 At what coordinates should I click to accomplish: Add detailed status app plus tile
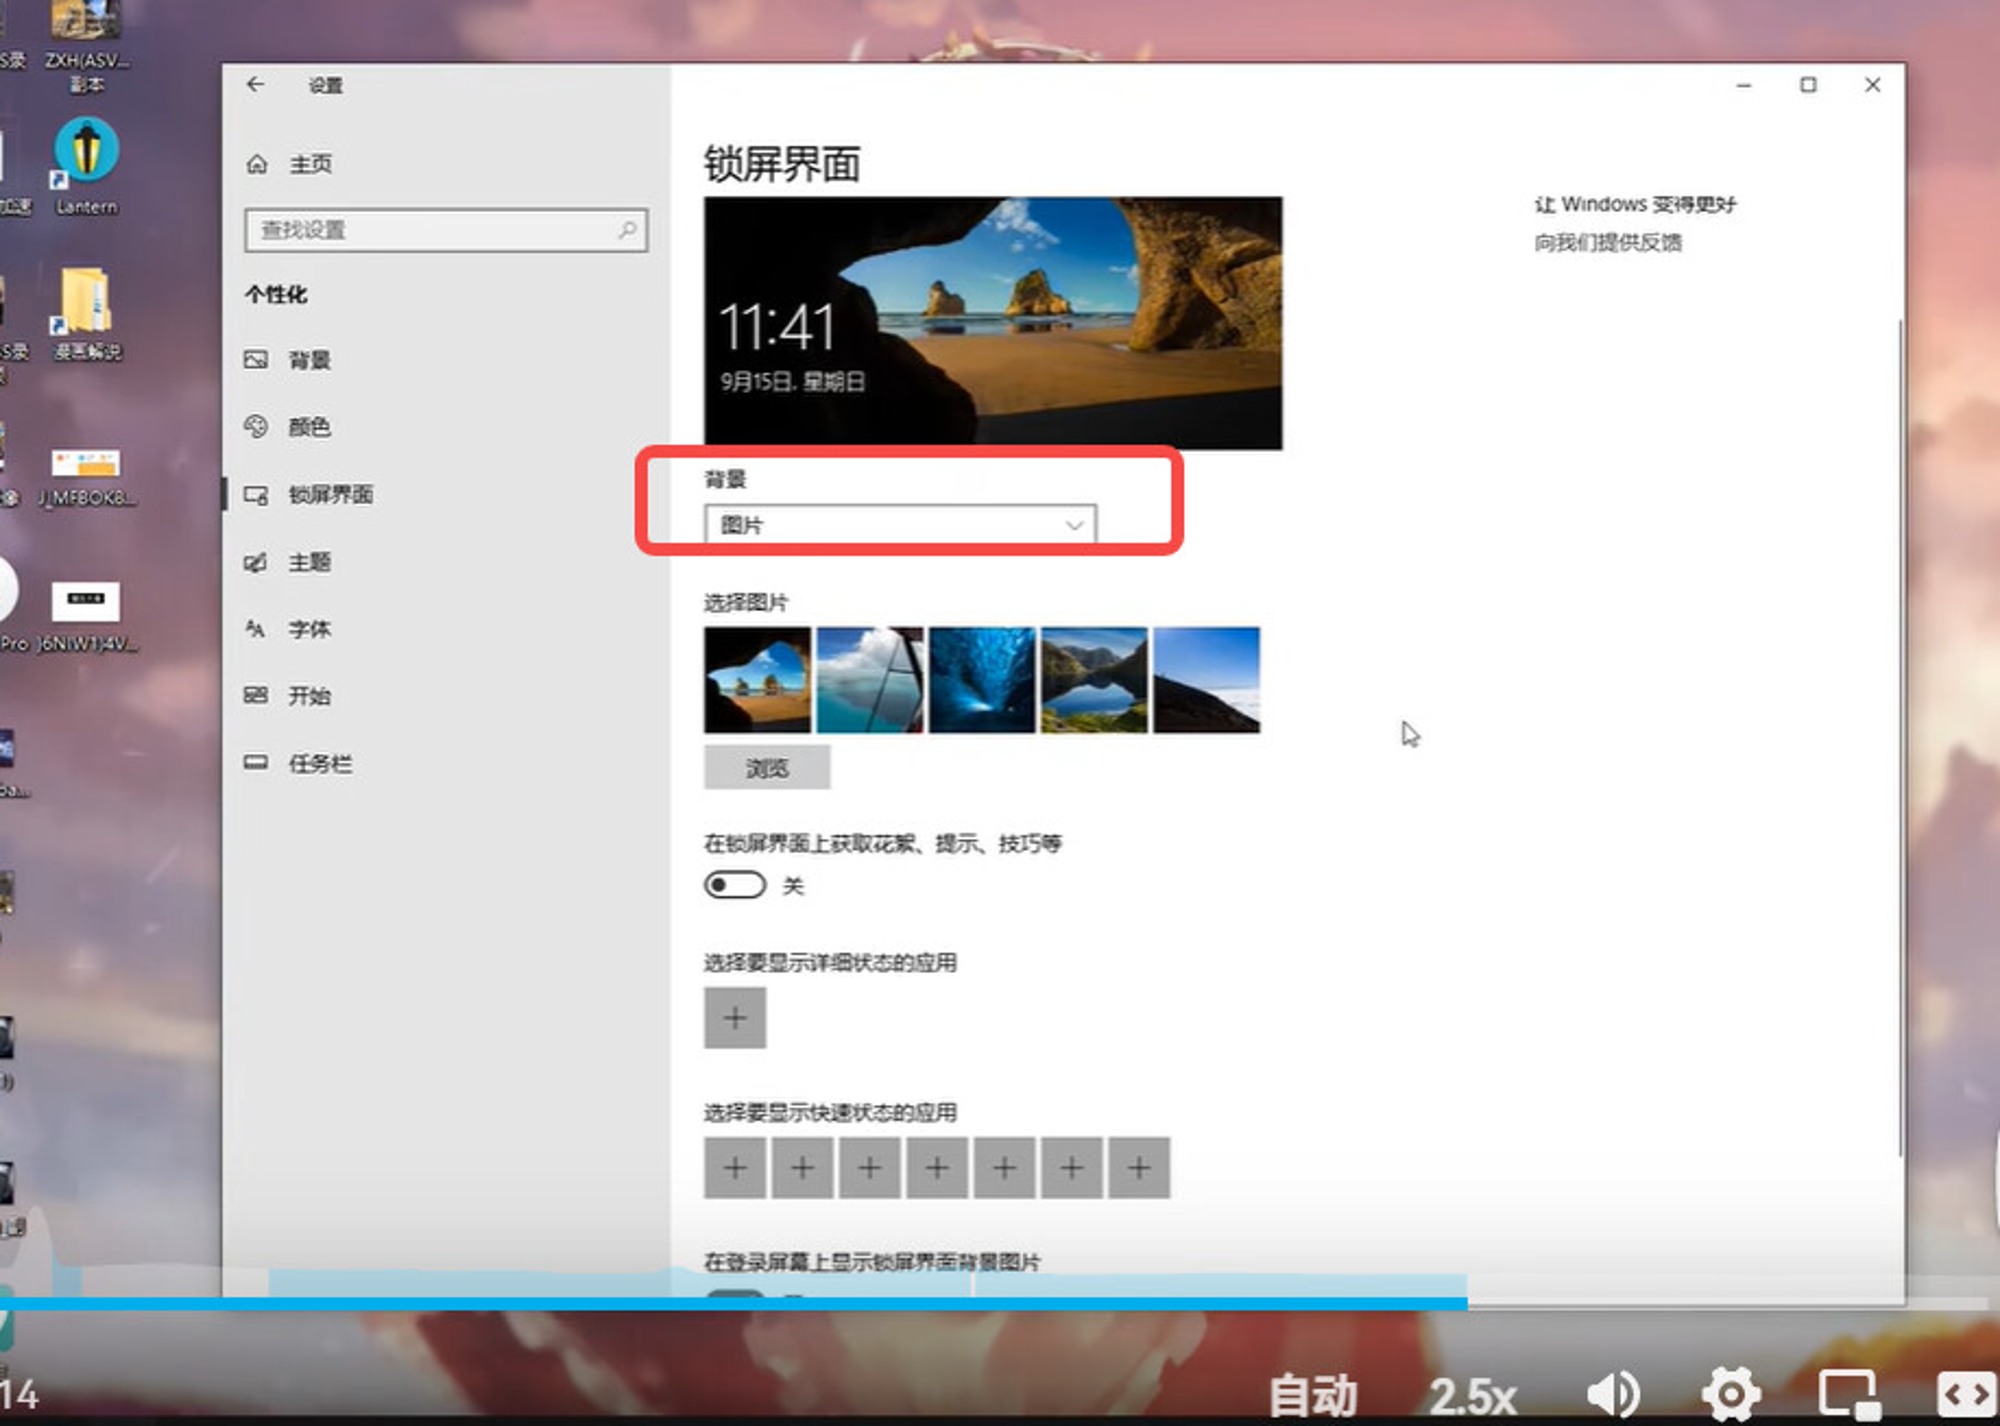735,1018
